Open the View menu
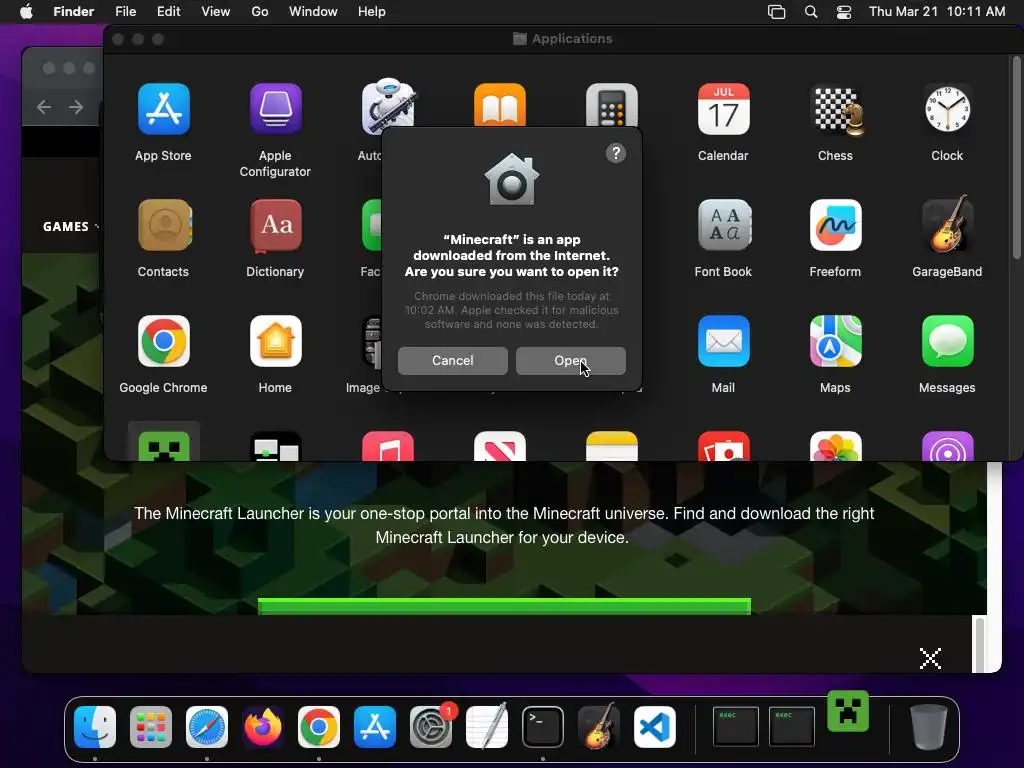Viewport: 1024px width, 768px height. [216, 12]
